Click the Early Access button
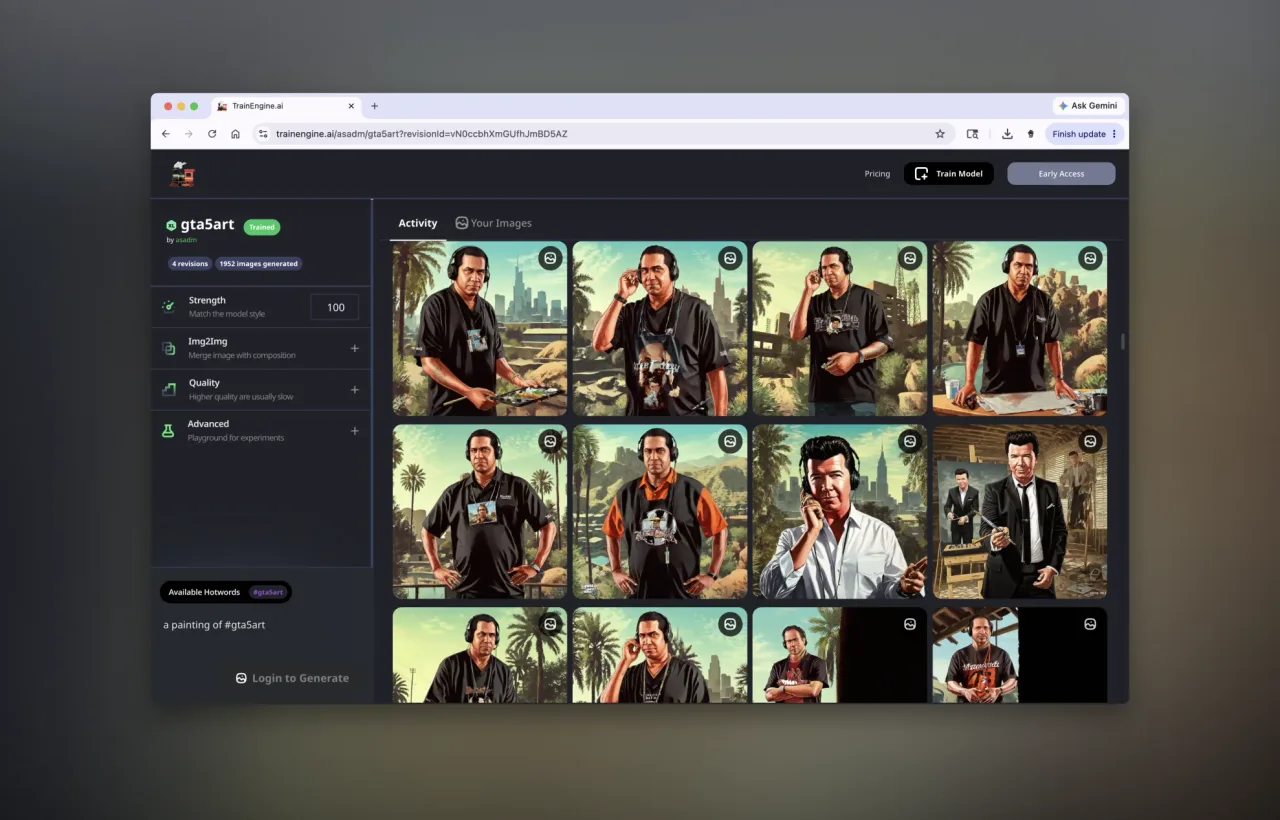This screenshot has width=1280, height=820. [1061, 174]
